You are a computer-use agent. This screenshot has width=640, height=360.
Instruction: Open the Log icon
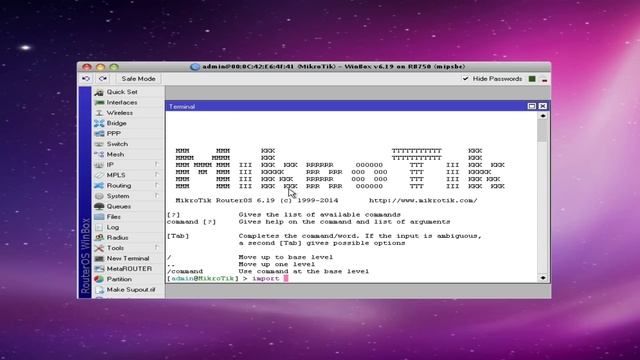tap(99, 227)
